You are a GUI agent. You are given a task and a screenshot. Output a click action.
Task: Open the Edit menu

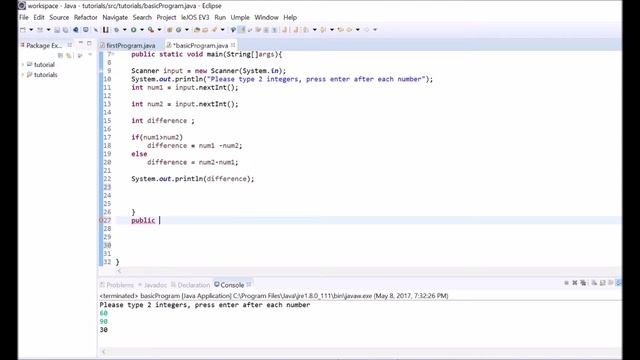[x=39, y=17]
